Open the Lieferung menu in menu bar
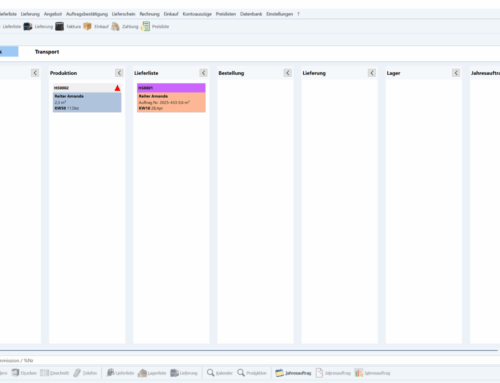This screenshot has width=500, height=383. 30,14
